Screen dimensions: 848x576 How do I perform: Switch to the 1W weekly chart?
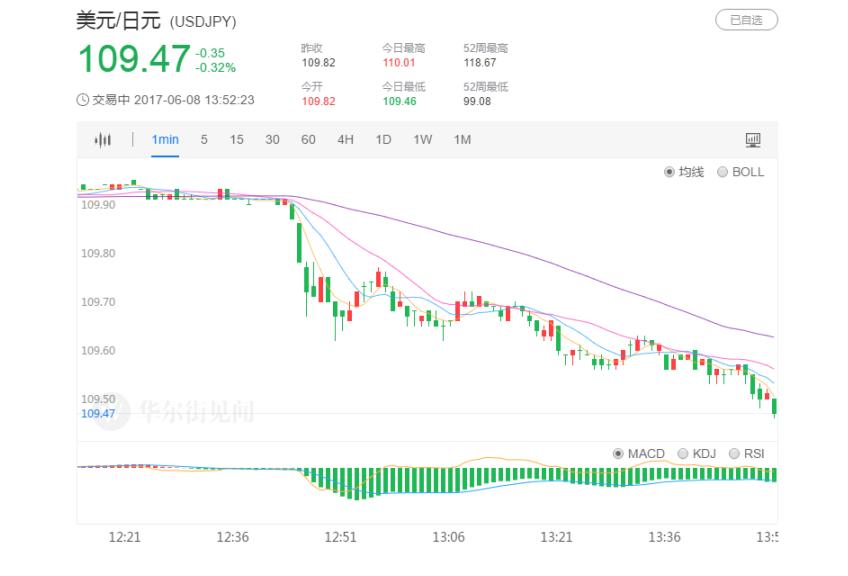tap(422, 140)
